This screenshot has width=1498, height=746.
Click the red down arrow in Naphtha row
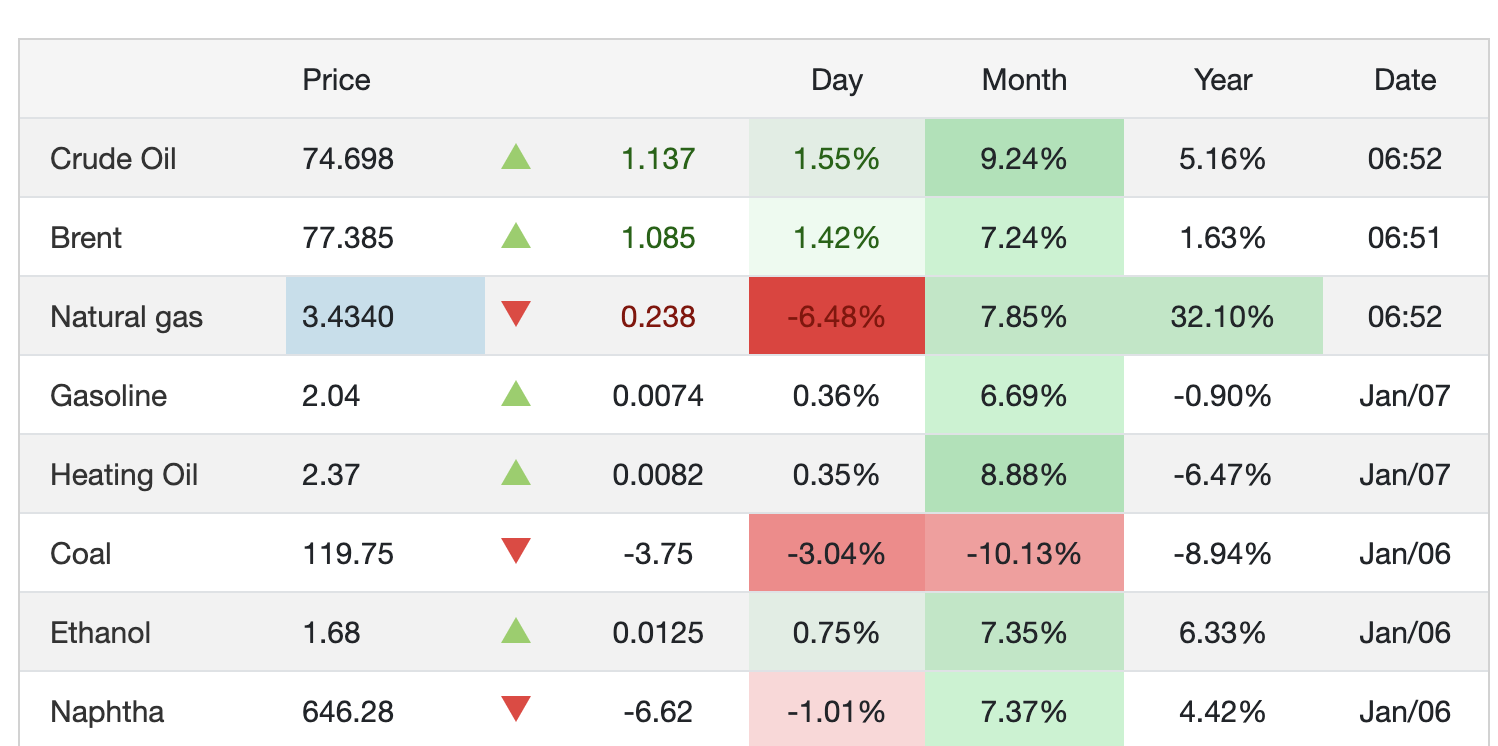coord(516,710)
